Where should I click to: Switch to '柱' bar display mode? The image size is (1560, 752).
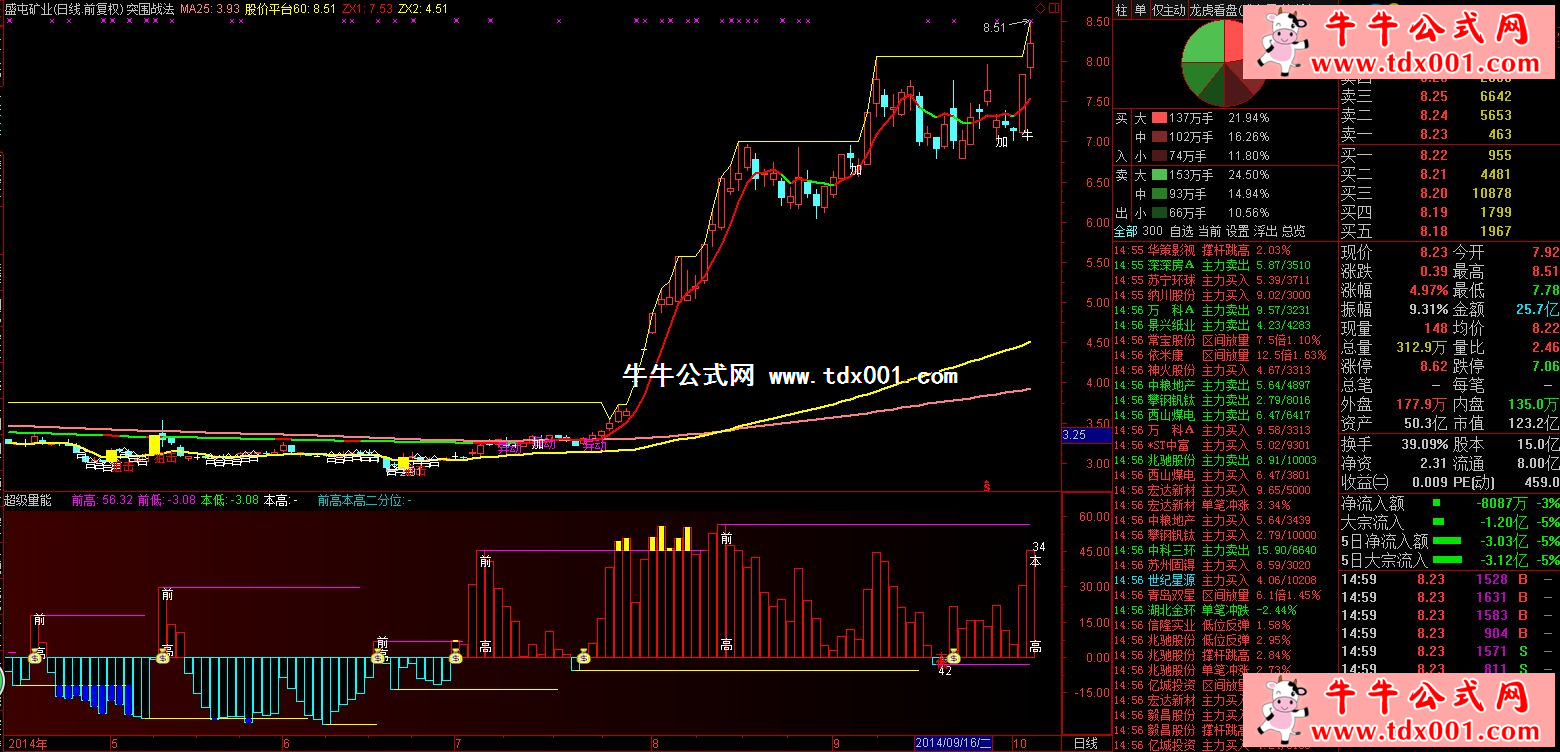coord(1122,9)
